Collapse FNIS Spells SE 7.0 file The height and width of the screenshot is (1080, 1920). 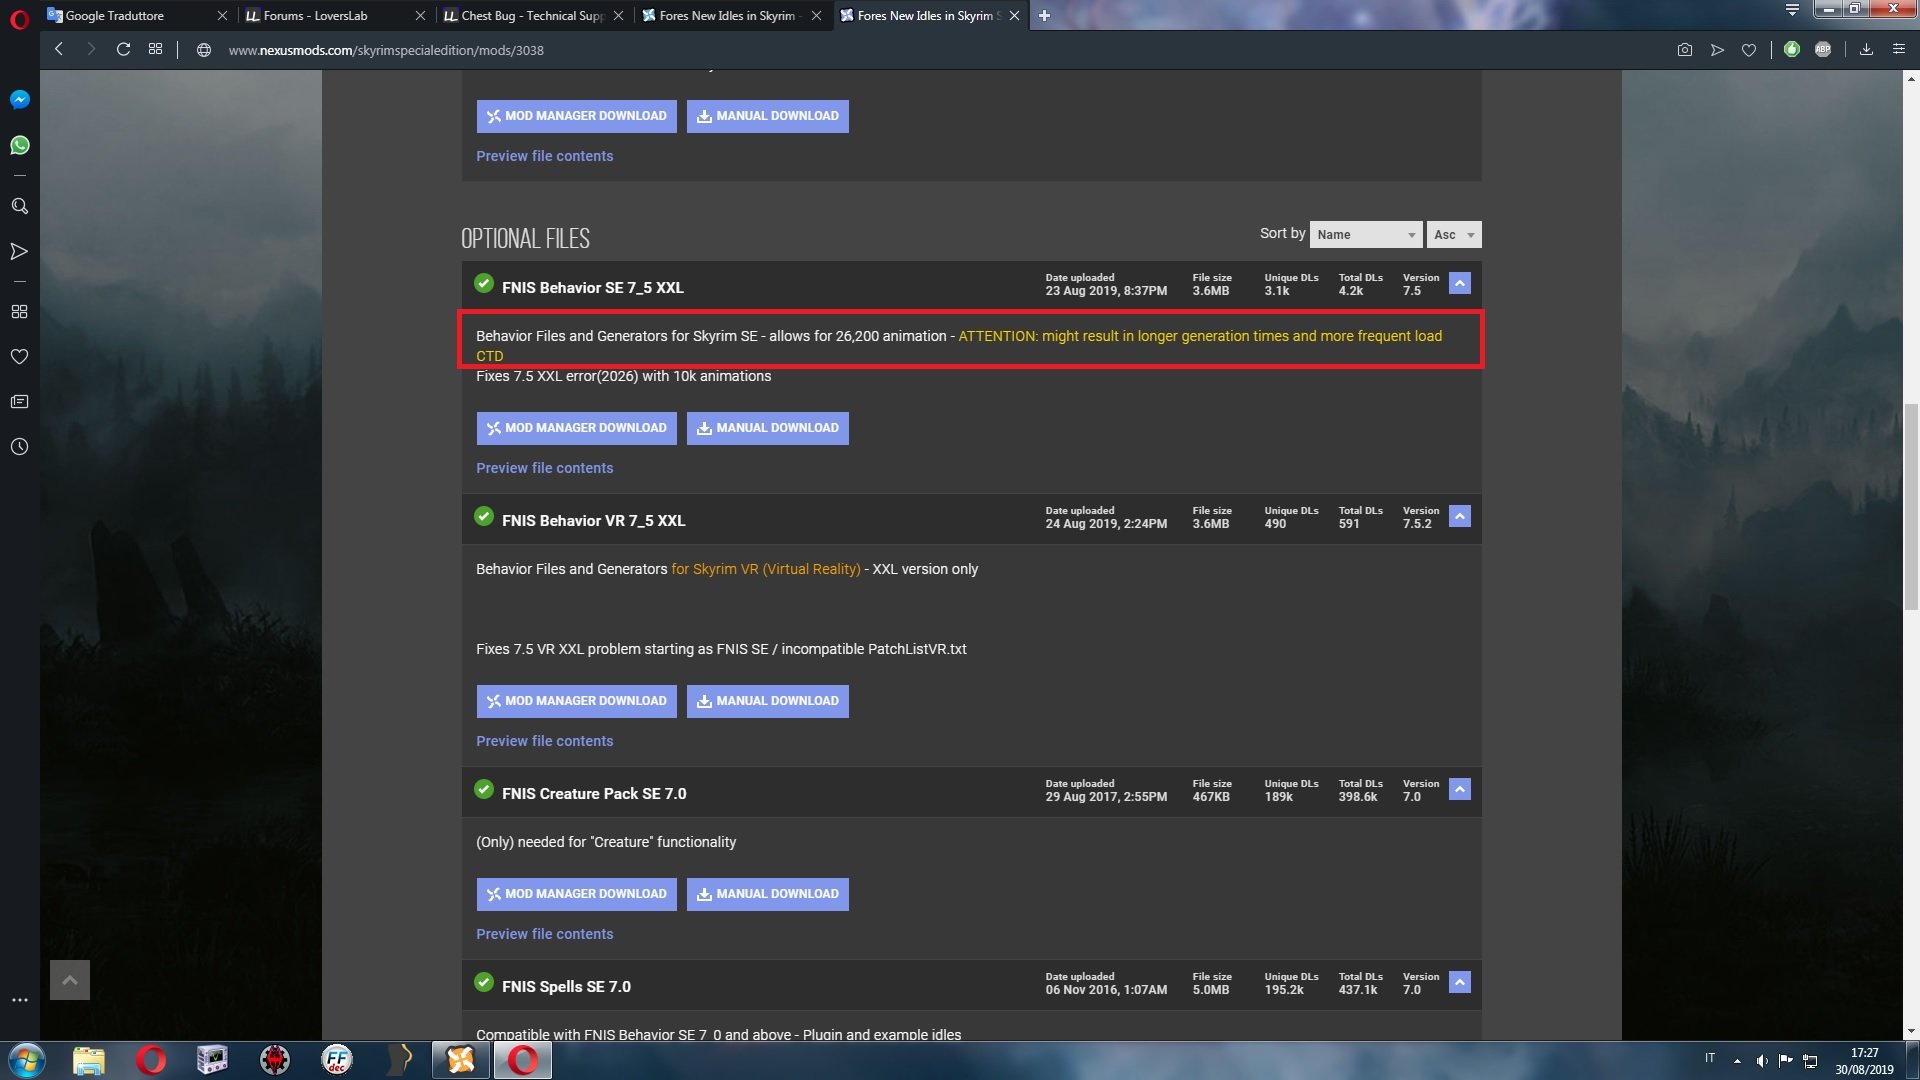[x=1460, y=983]
